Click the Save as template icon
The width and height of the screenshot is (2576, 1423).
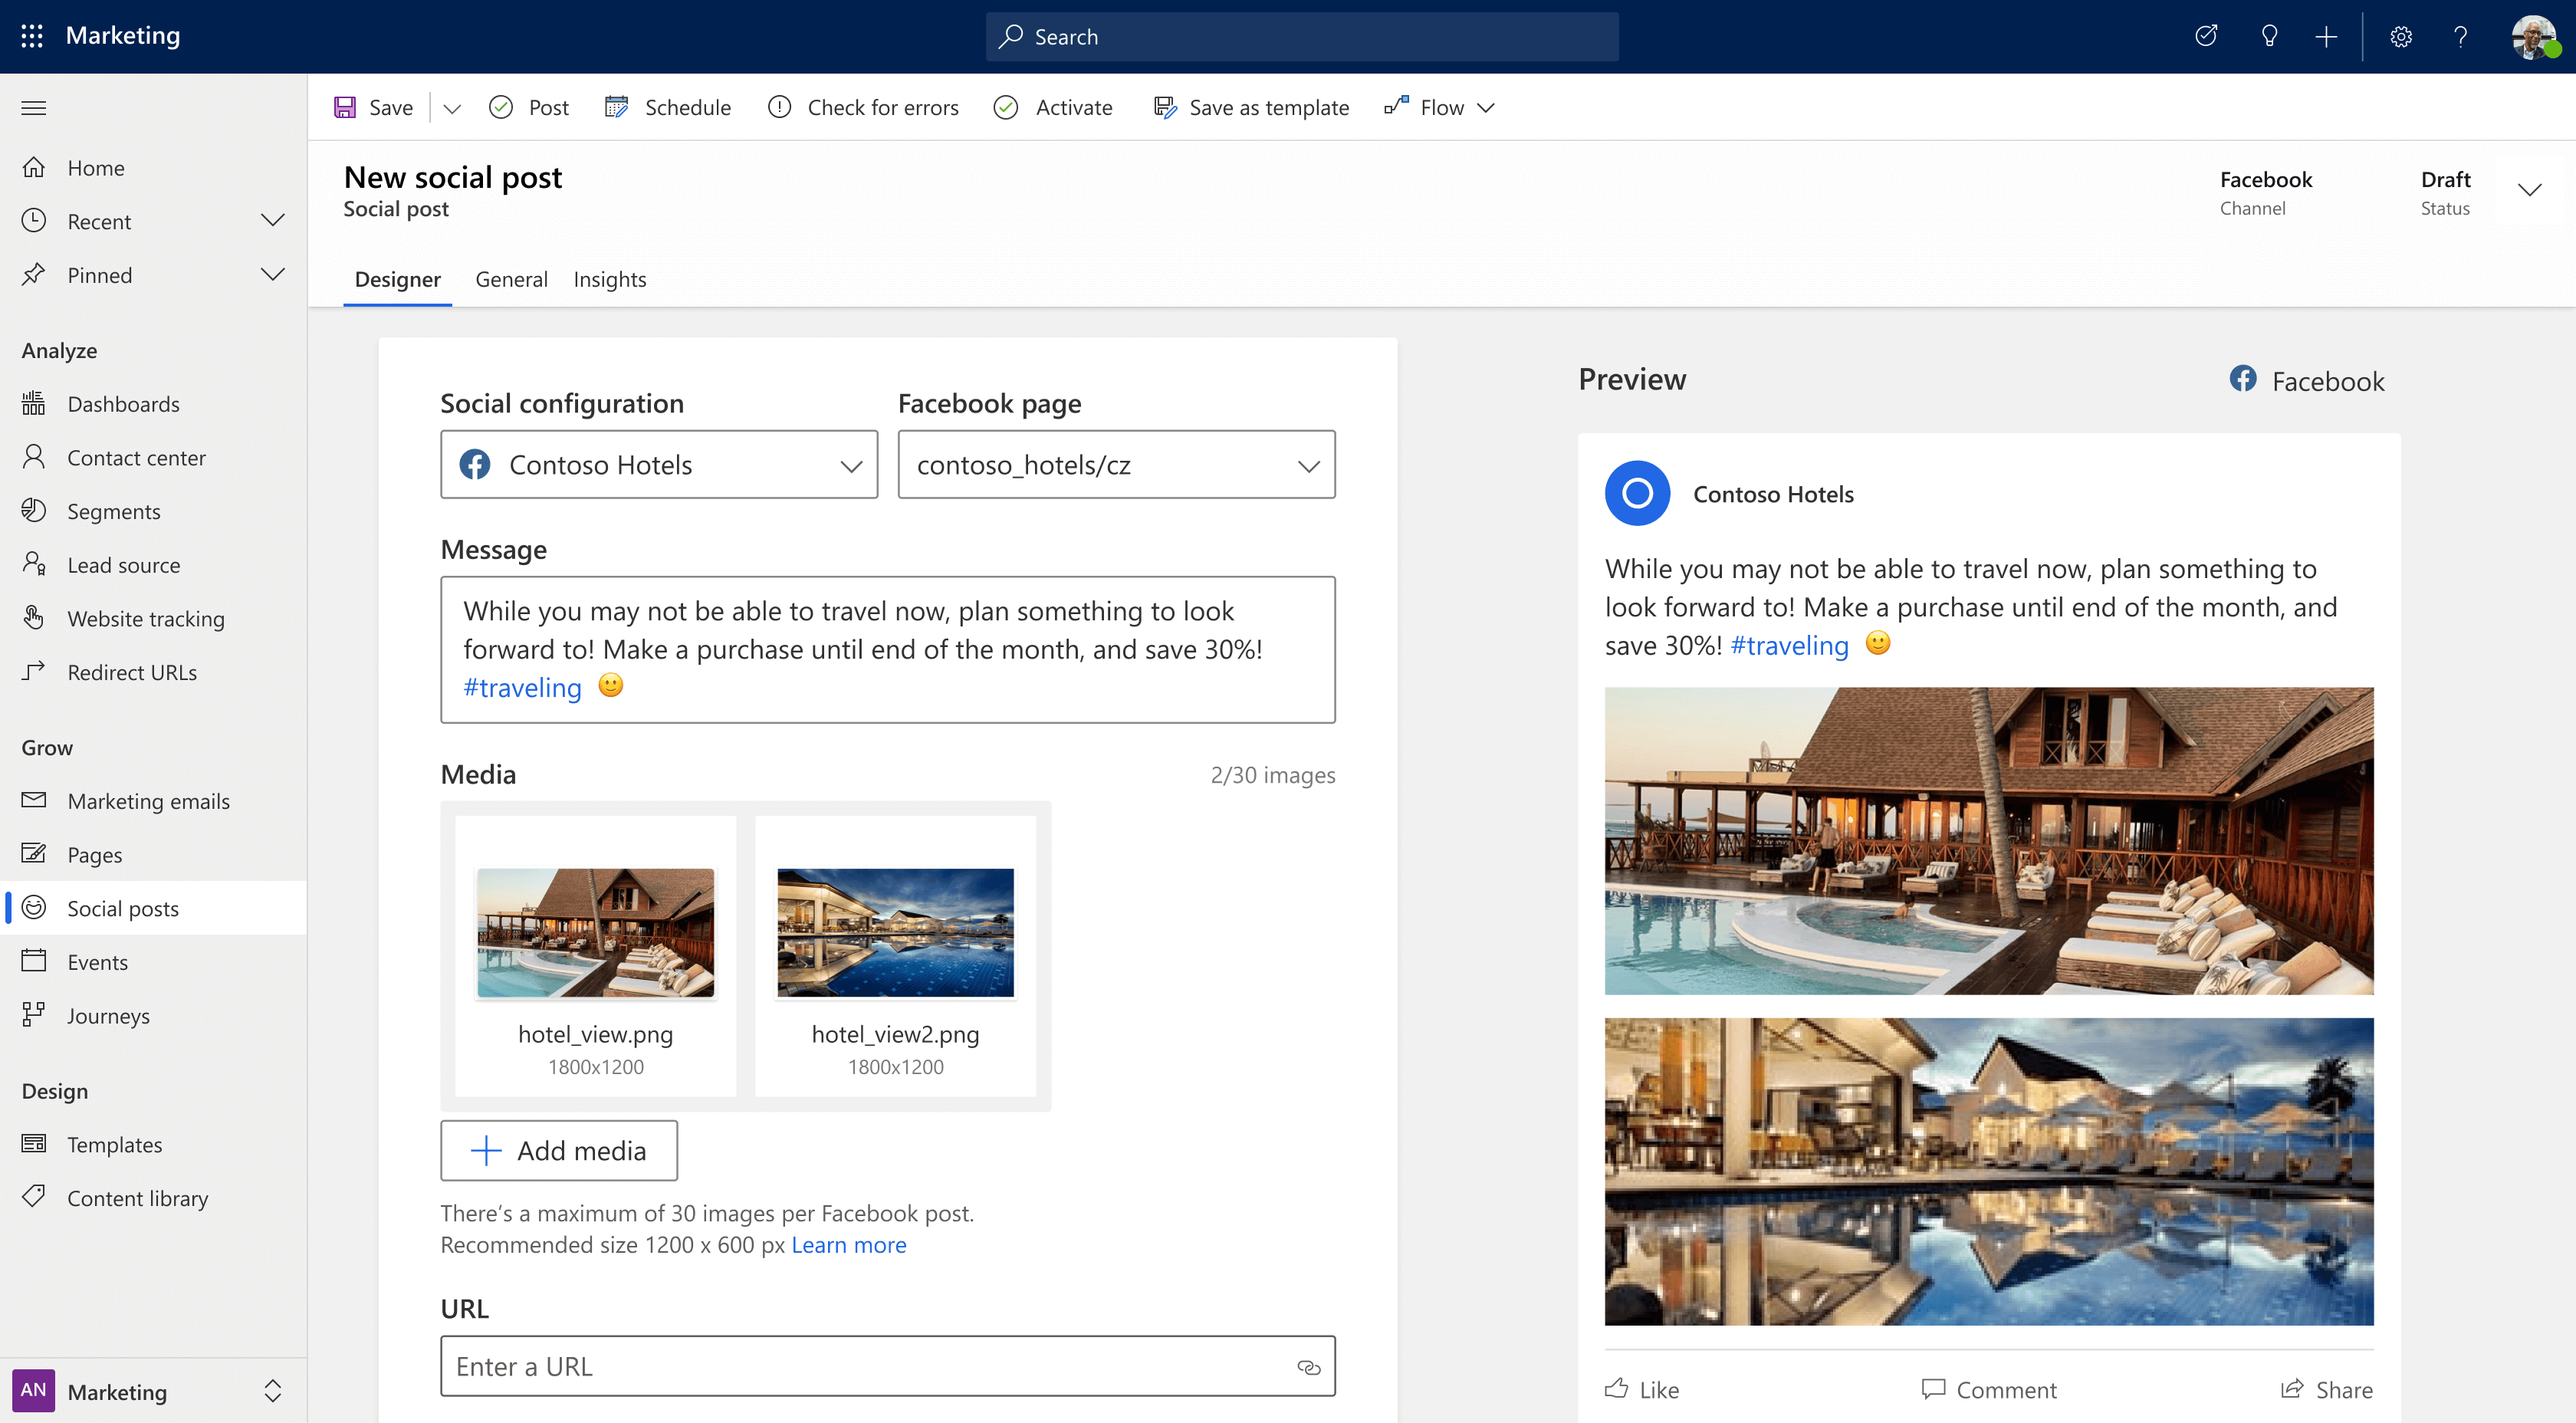tap(1161, 107)
